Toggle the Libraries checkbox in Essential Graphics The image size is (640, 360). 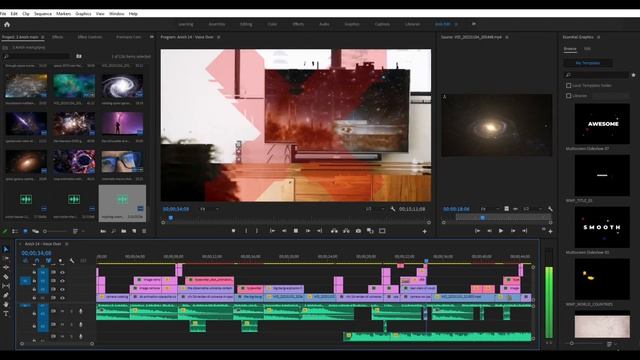(x=569, y=96)
